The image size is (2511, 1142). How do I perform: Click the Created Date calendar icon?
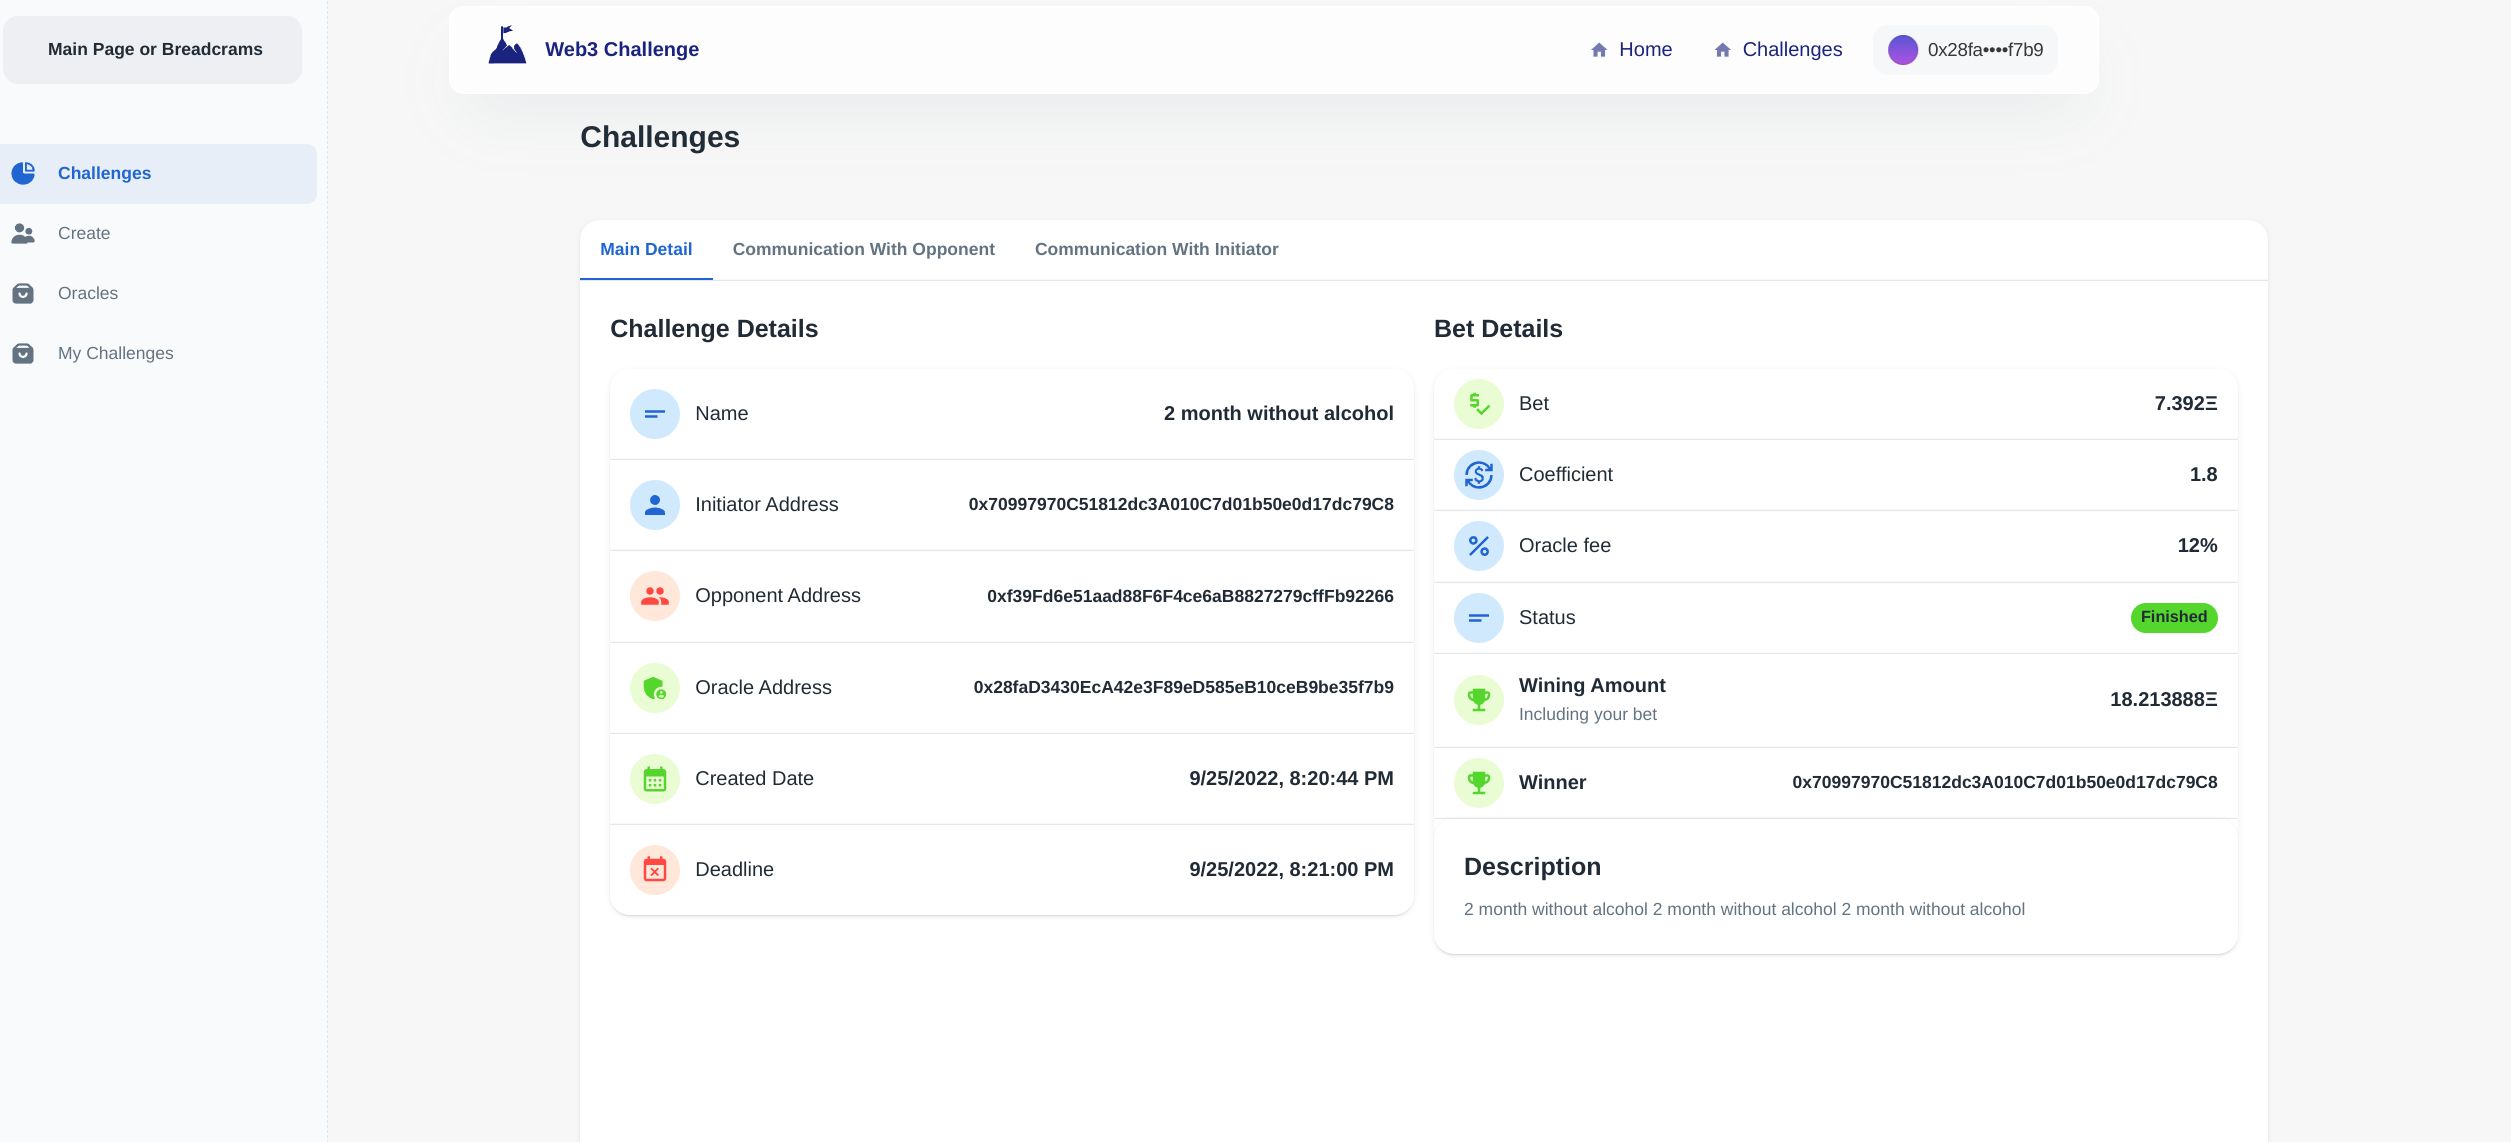655,779
